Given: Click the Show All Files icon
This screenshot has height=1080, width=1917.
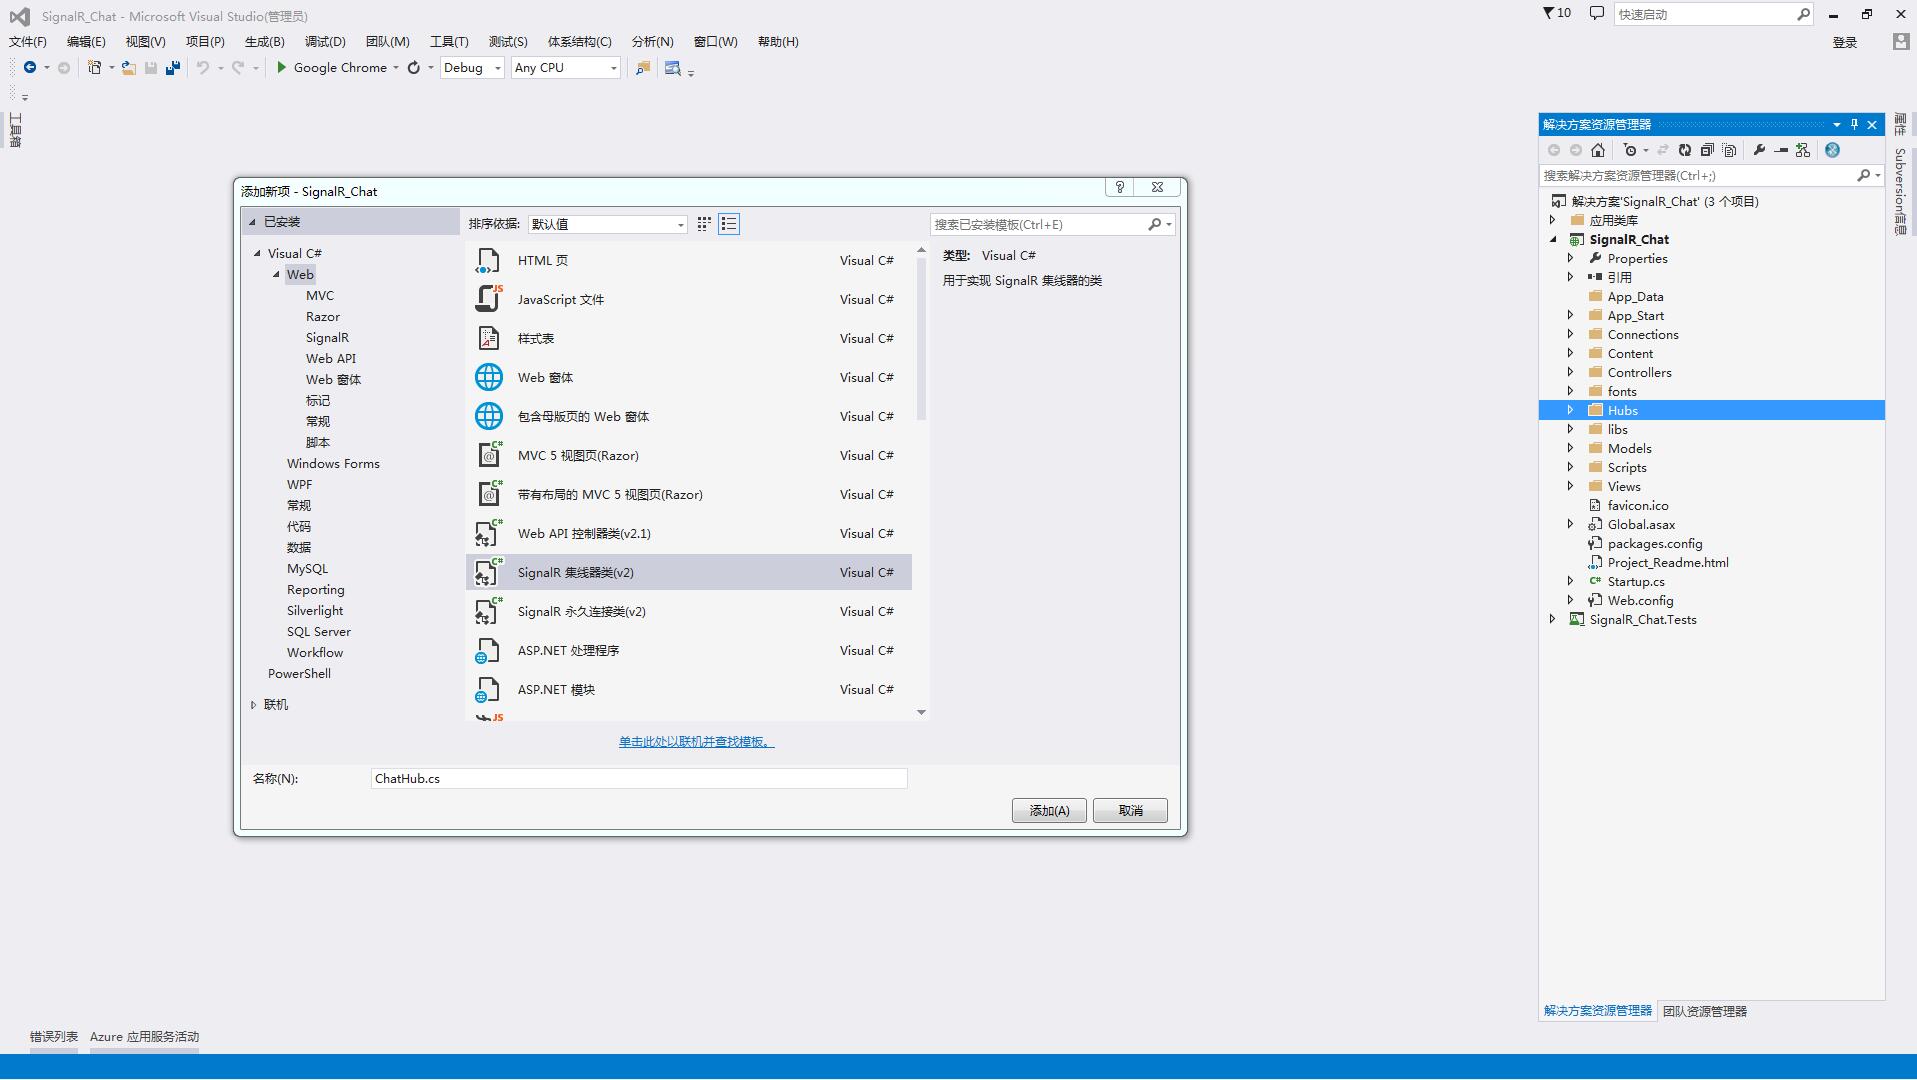Looking at the screenshot, I should (1729, 150).
